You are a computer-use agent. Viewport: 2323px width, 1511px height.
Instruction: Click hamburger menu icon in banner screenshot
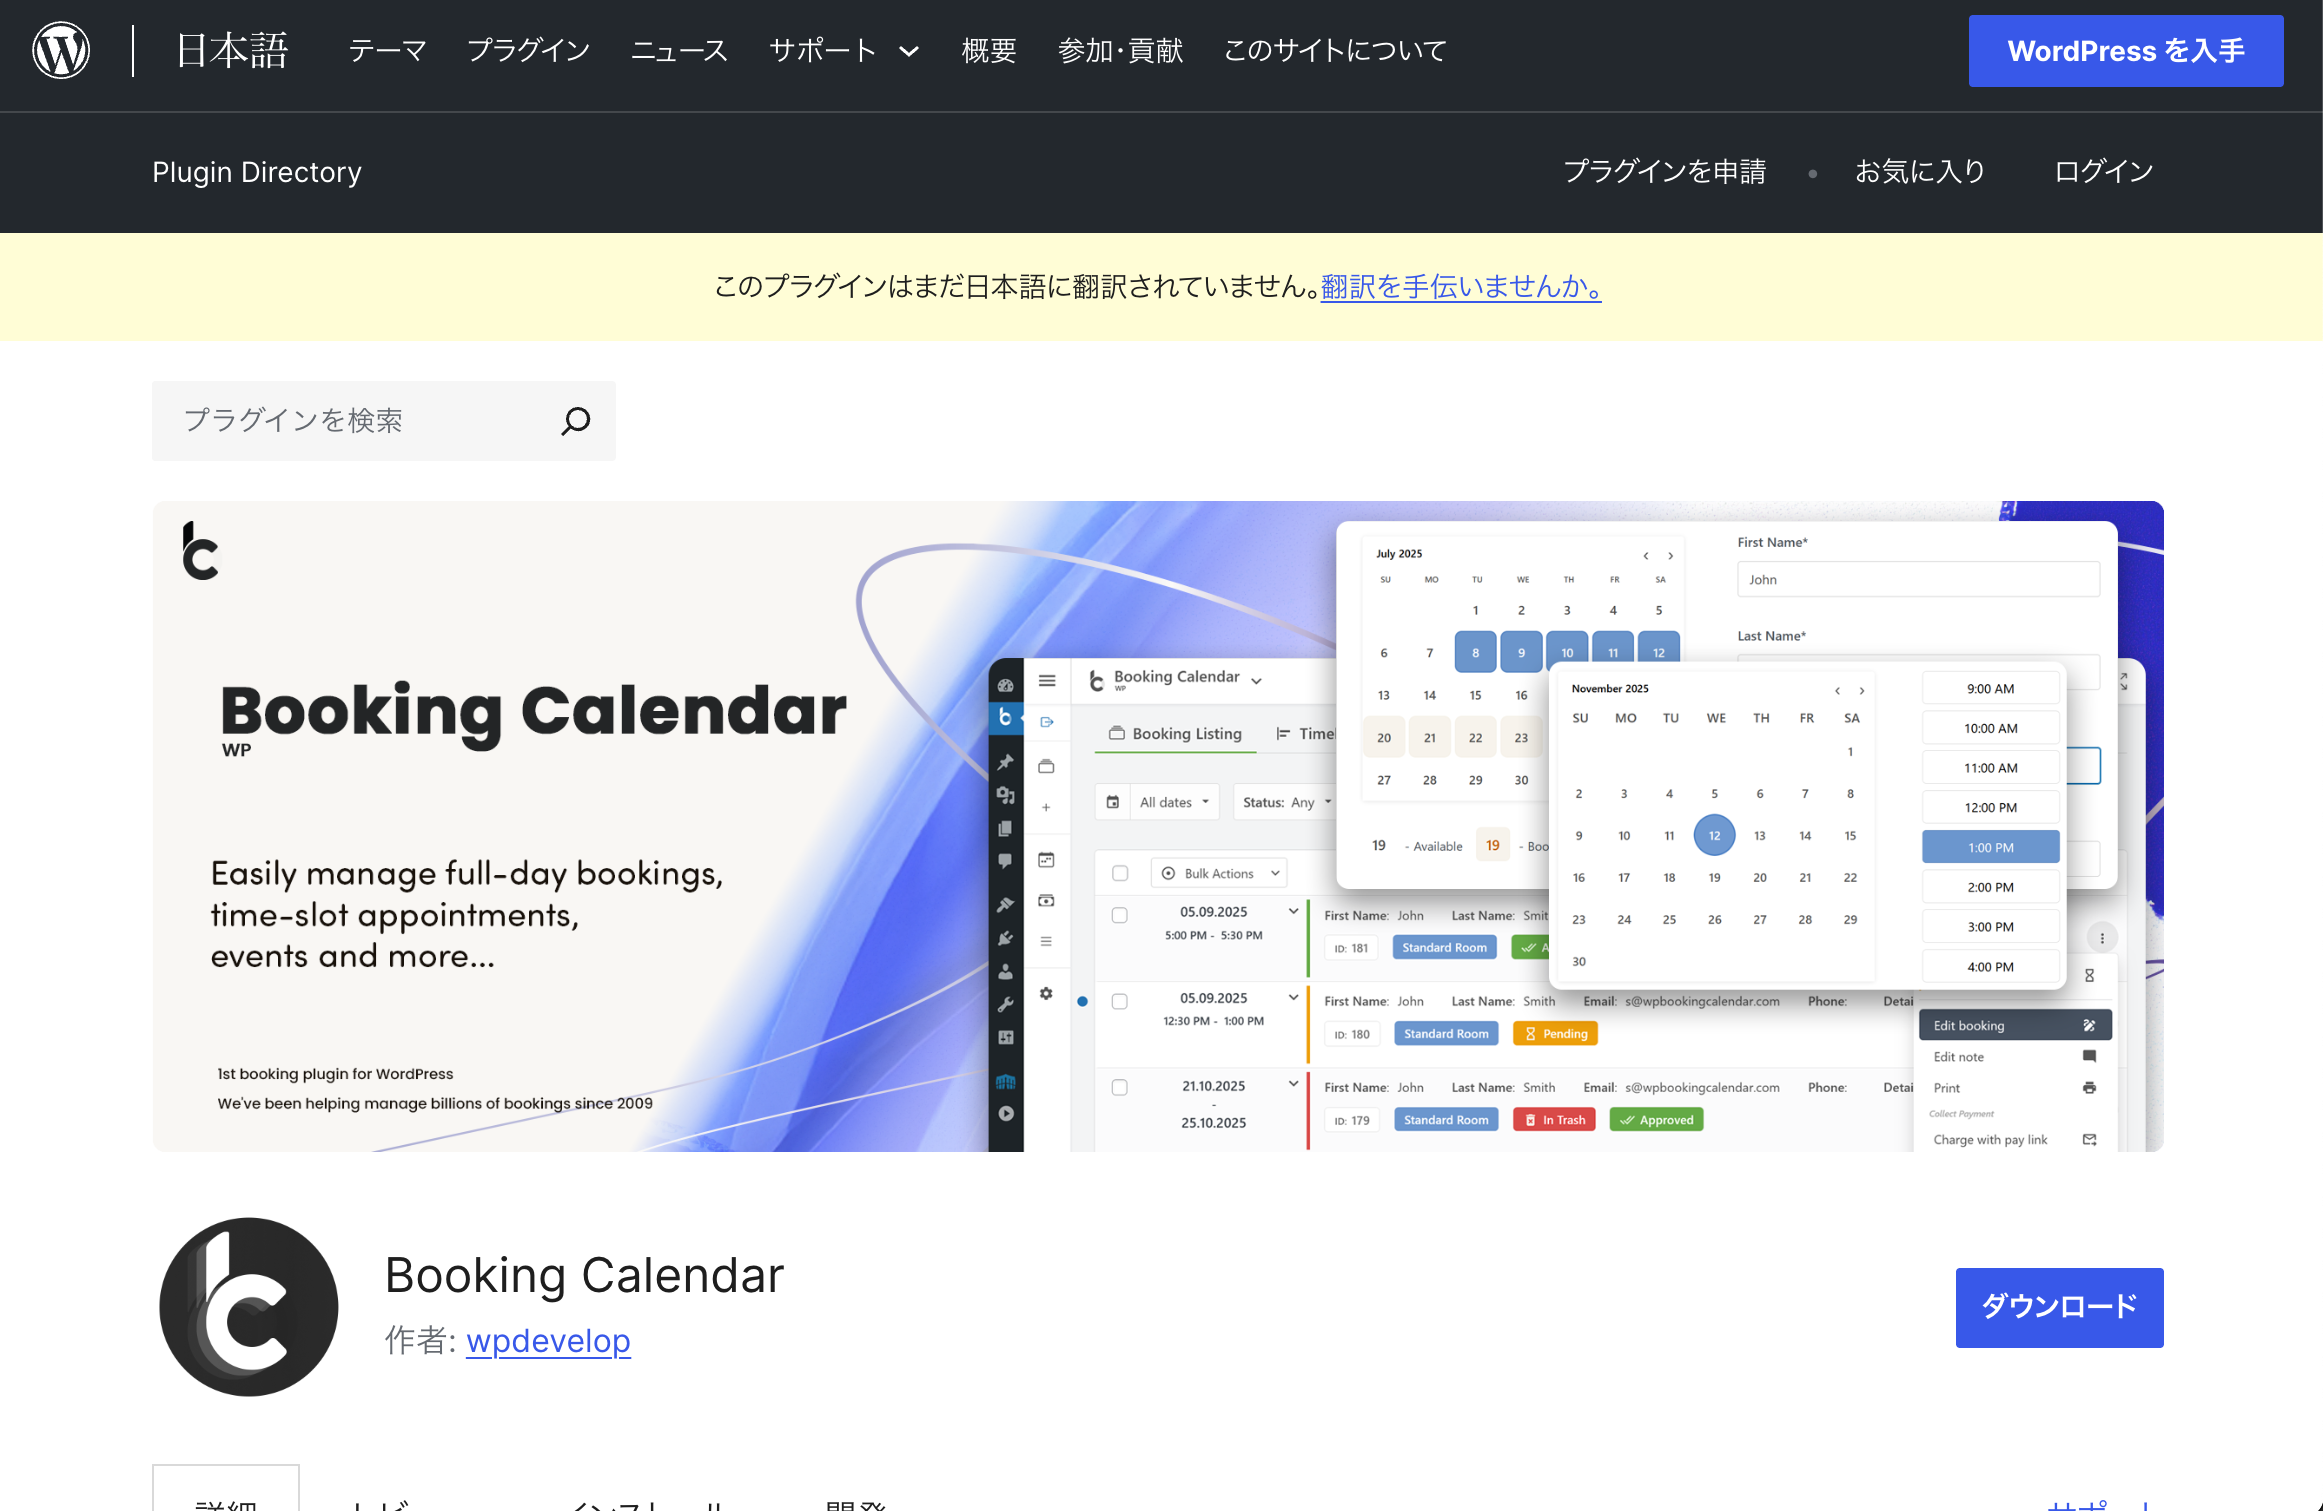click(x=1047, y=681)
